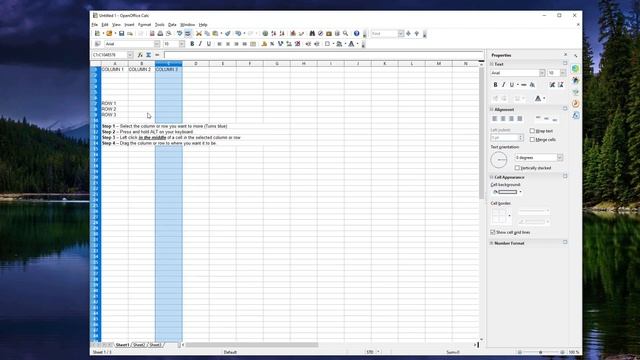
Task: Select the cell containing COLUMN 1
Action: (115, 69)
